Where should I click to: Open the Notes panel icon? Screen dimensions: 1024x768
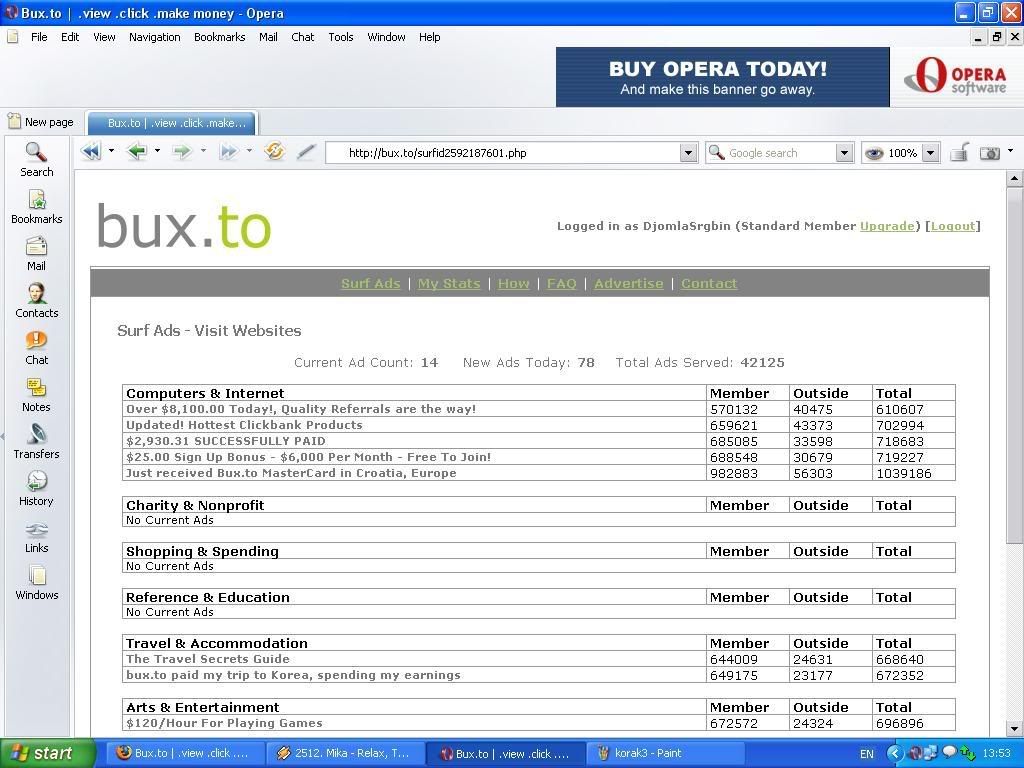(x=36, y=394)
